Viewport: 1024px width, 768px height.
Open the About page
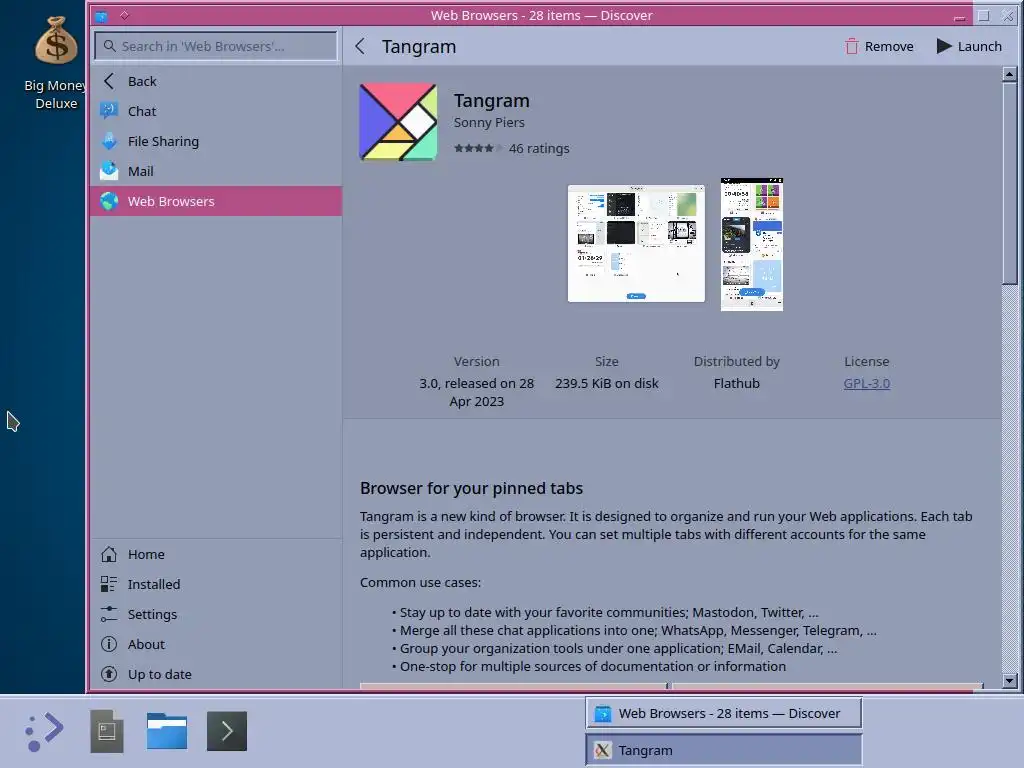click(x=216, y=644)
